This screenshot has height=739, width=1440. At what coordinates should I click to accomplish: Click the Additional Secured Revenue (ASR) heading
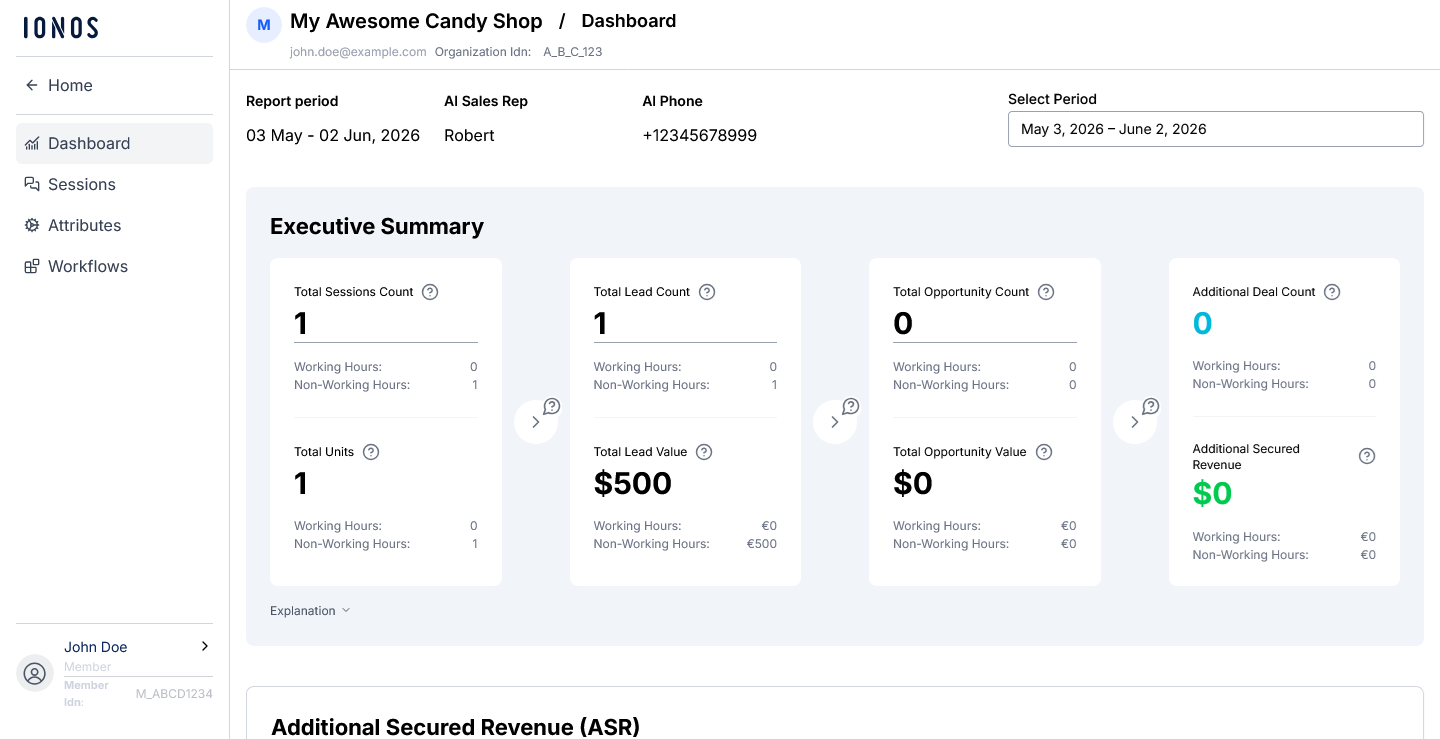point(455,727)
